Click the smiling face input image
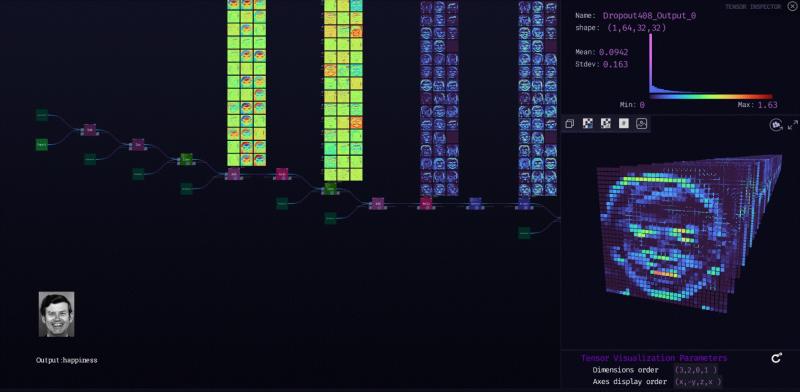 tap(57, 314)
